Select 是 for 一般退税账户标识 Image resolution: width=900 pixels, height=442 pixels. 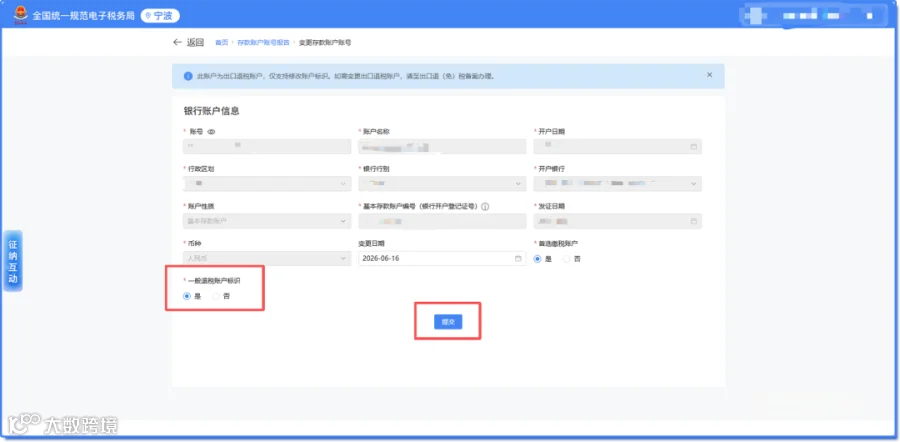187,296
